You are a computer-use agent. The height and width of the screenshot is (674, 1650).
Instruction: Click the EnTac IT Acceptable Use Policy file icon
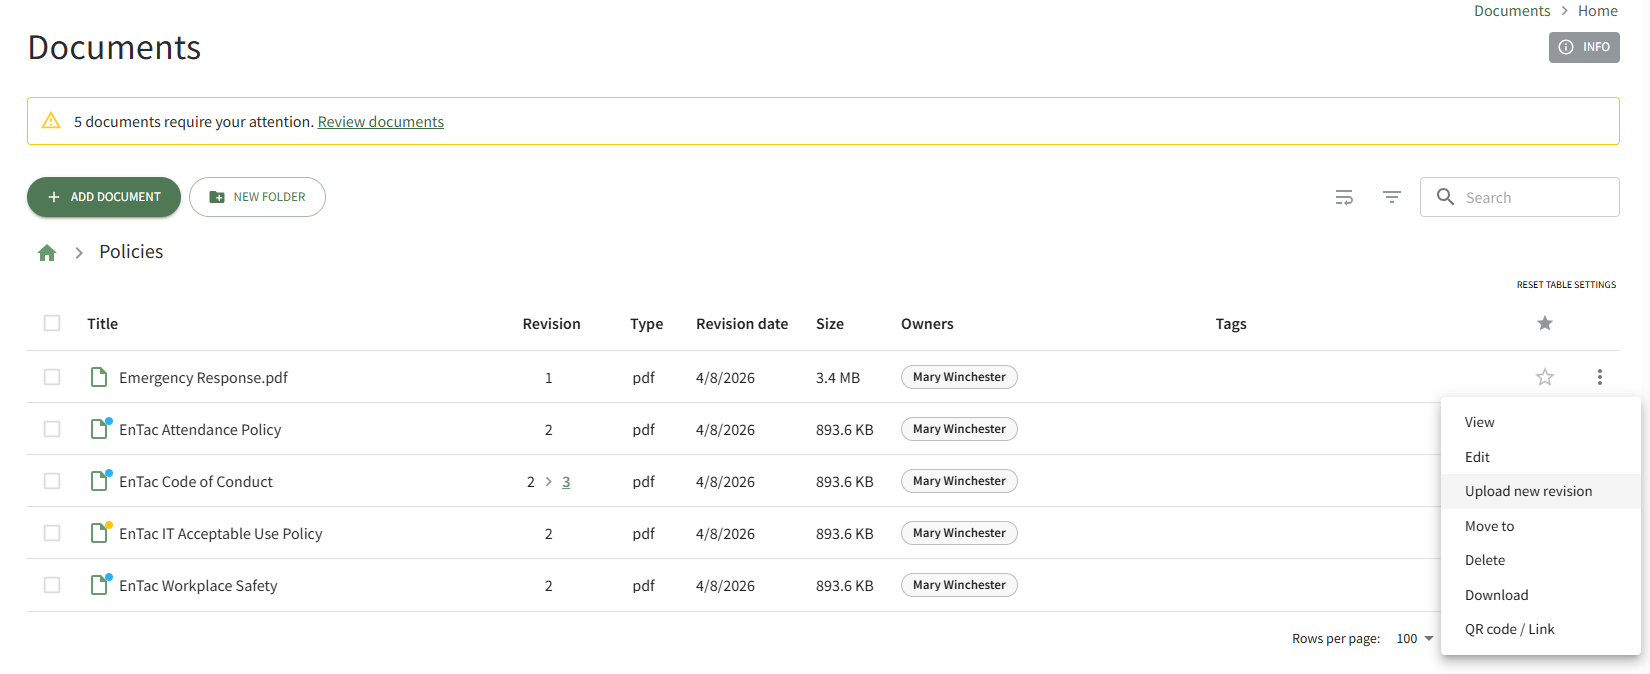pos(99,533)
